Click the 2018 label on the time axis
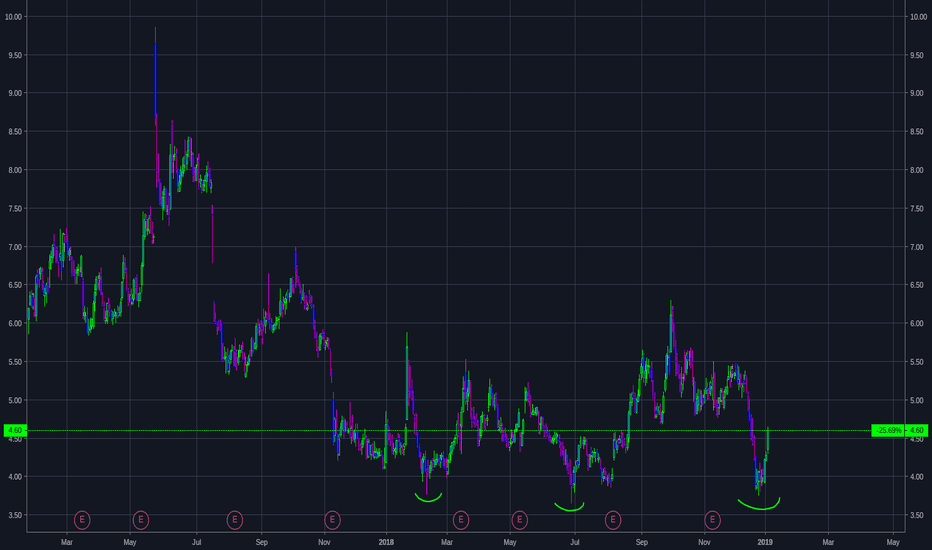Viewport: 932px width, 550px height. (386, 542)
